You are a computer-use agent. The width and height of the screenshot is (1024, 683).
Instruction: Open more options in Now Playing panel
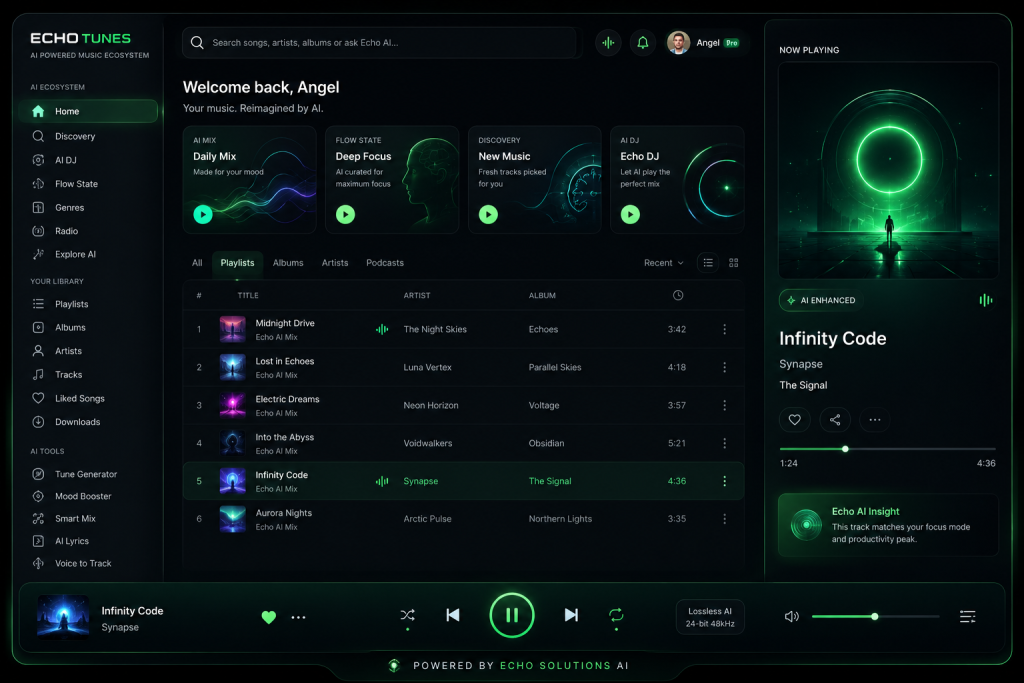(874, 420)
